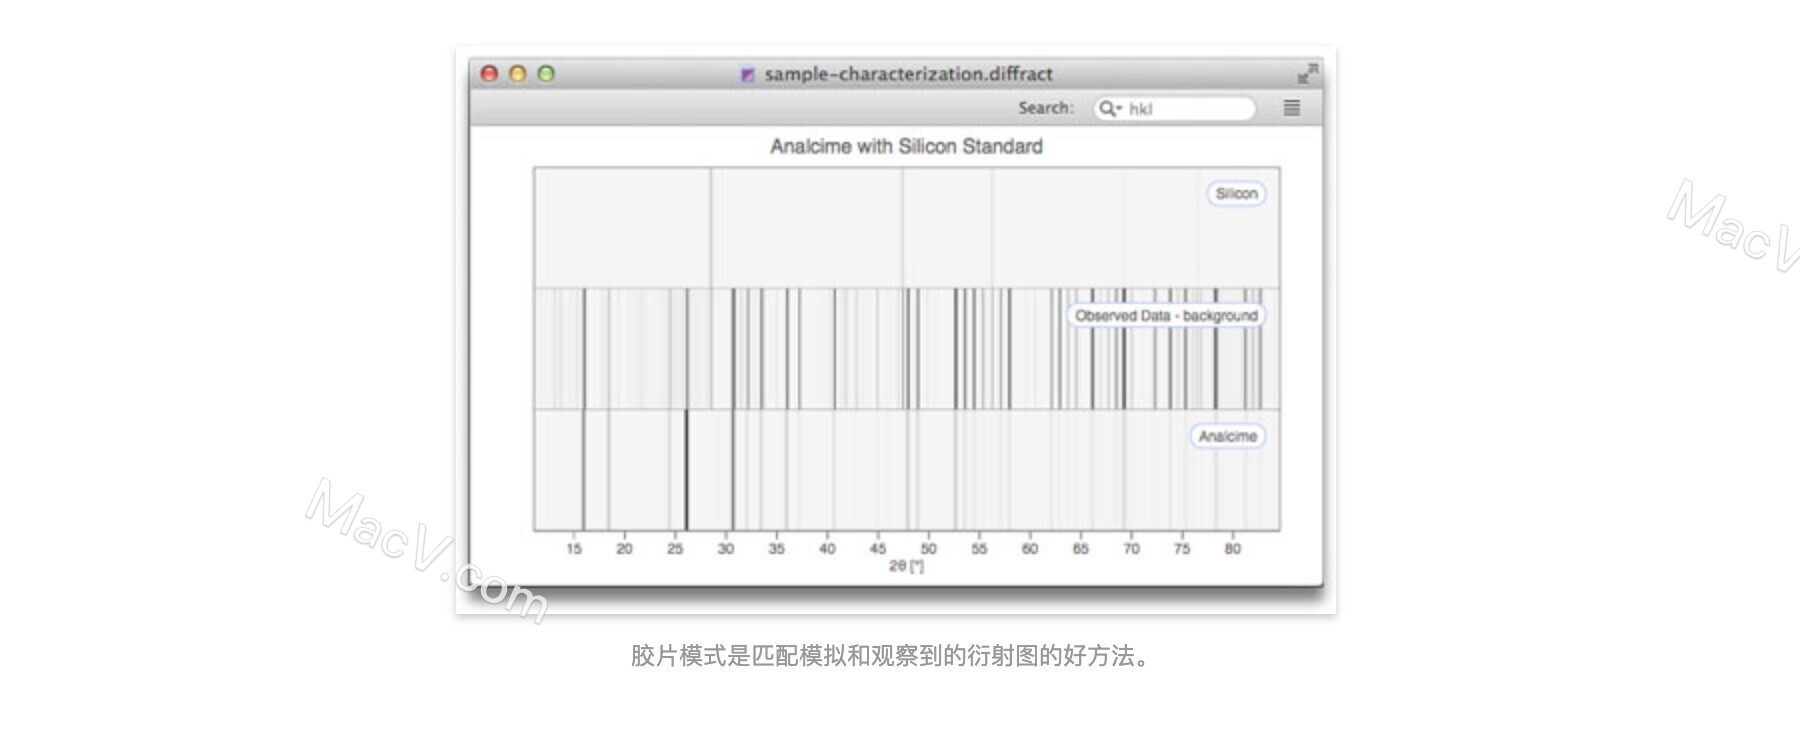Open the search magnifier dropdown

[x=1109, y=108]
